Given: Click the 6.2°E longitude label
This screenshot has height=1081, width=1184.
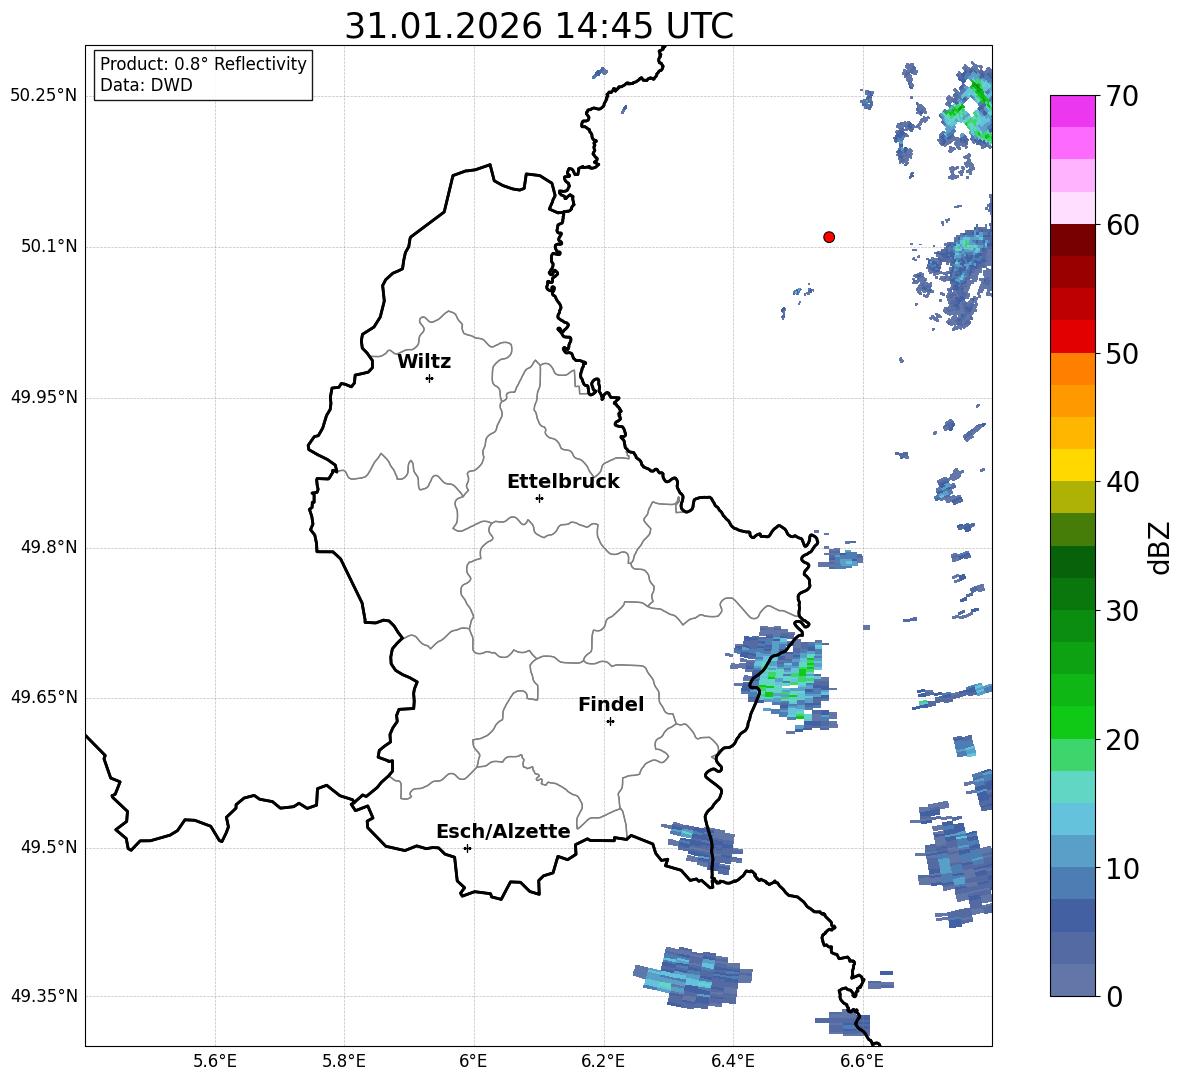Looking at the screenshot, I should click(x=603, y=1061).
